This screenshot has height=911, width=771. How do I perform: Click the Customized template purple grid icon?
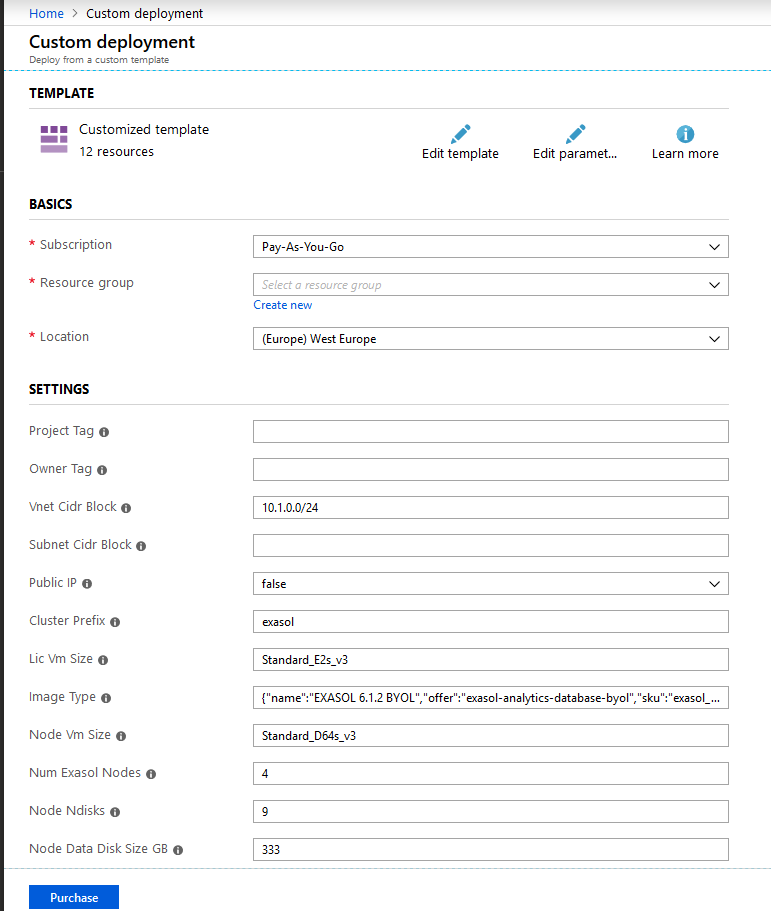54,139
